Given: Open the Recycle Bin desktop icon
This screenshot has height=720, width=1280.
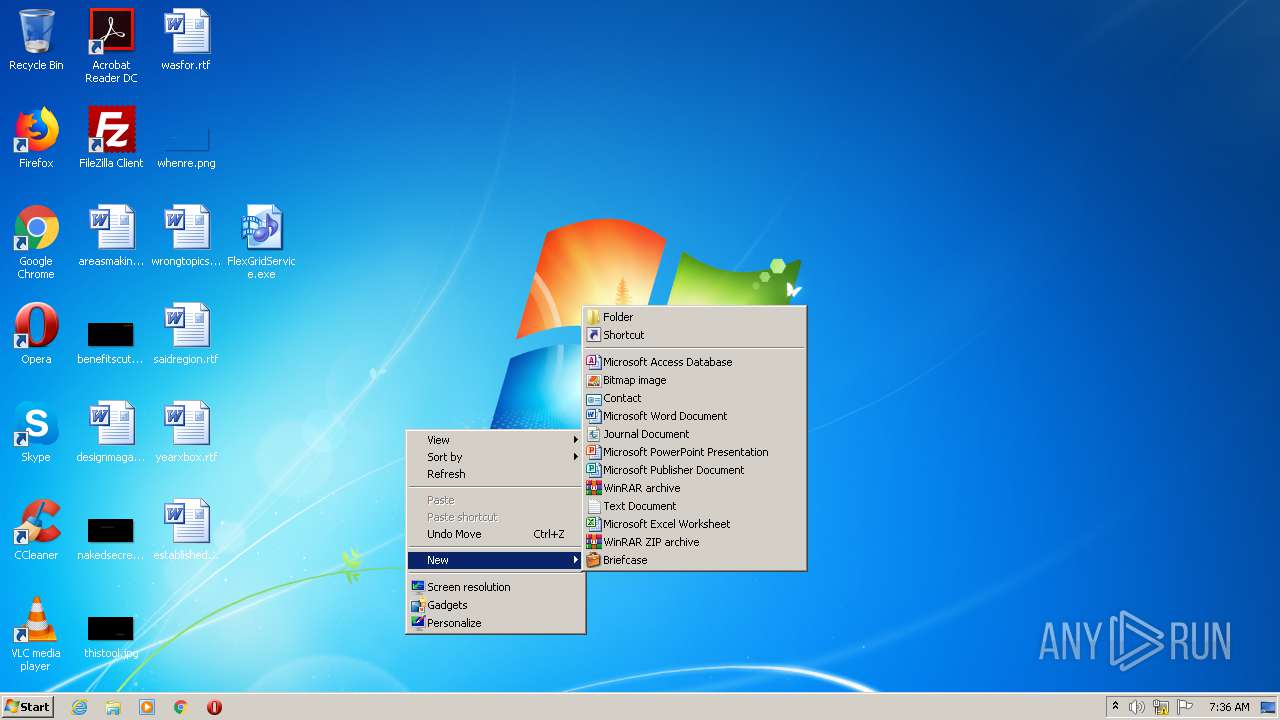Looking at the screenshot, I should coord(36,40).
